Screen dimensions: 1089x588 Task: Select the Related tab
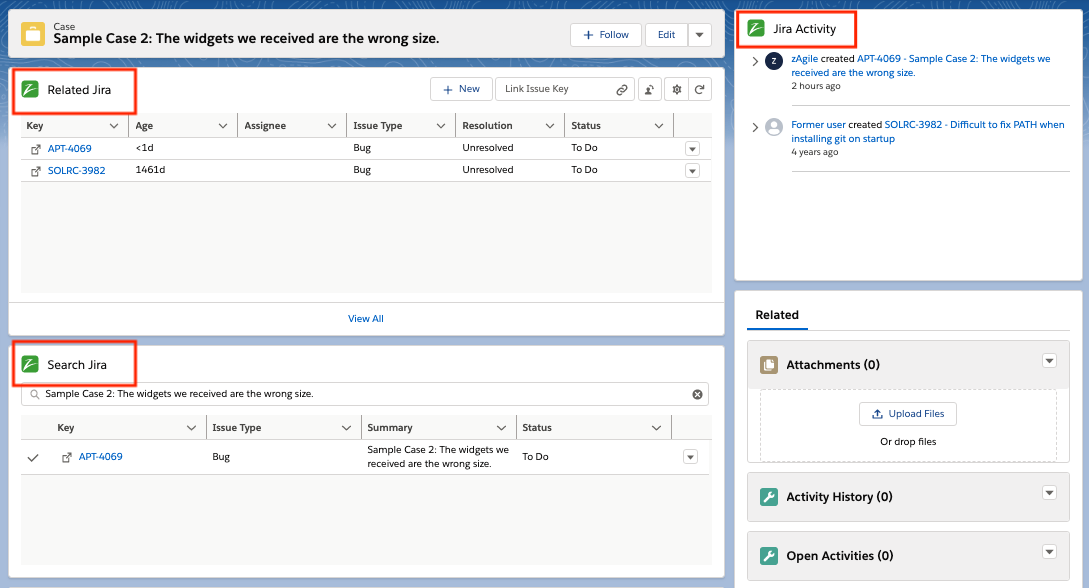[x=777, y=315]
